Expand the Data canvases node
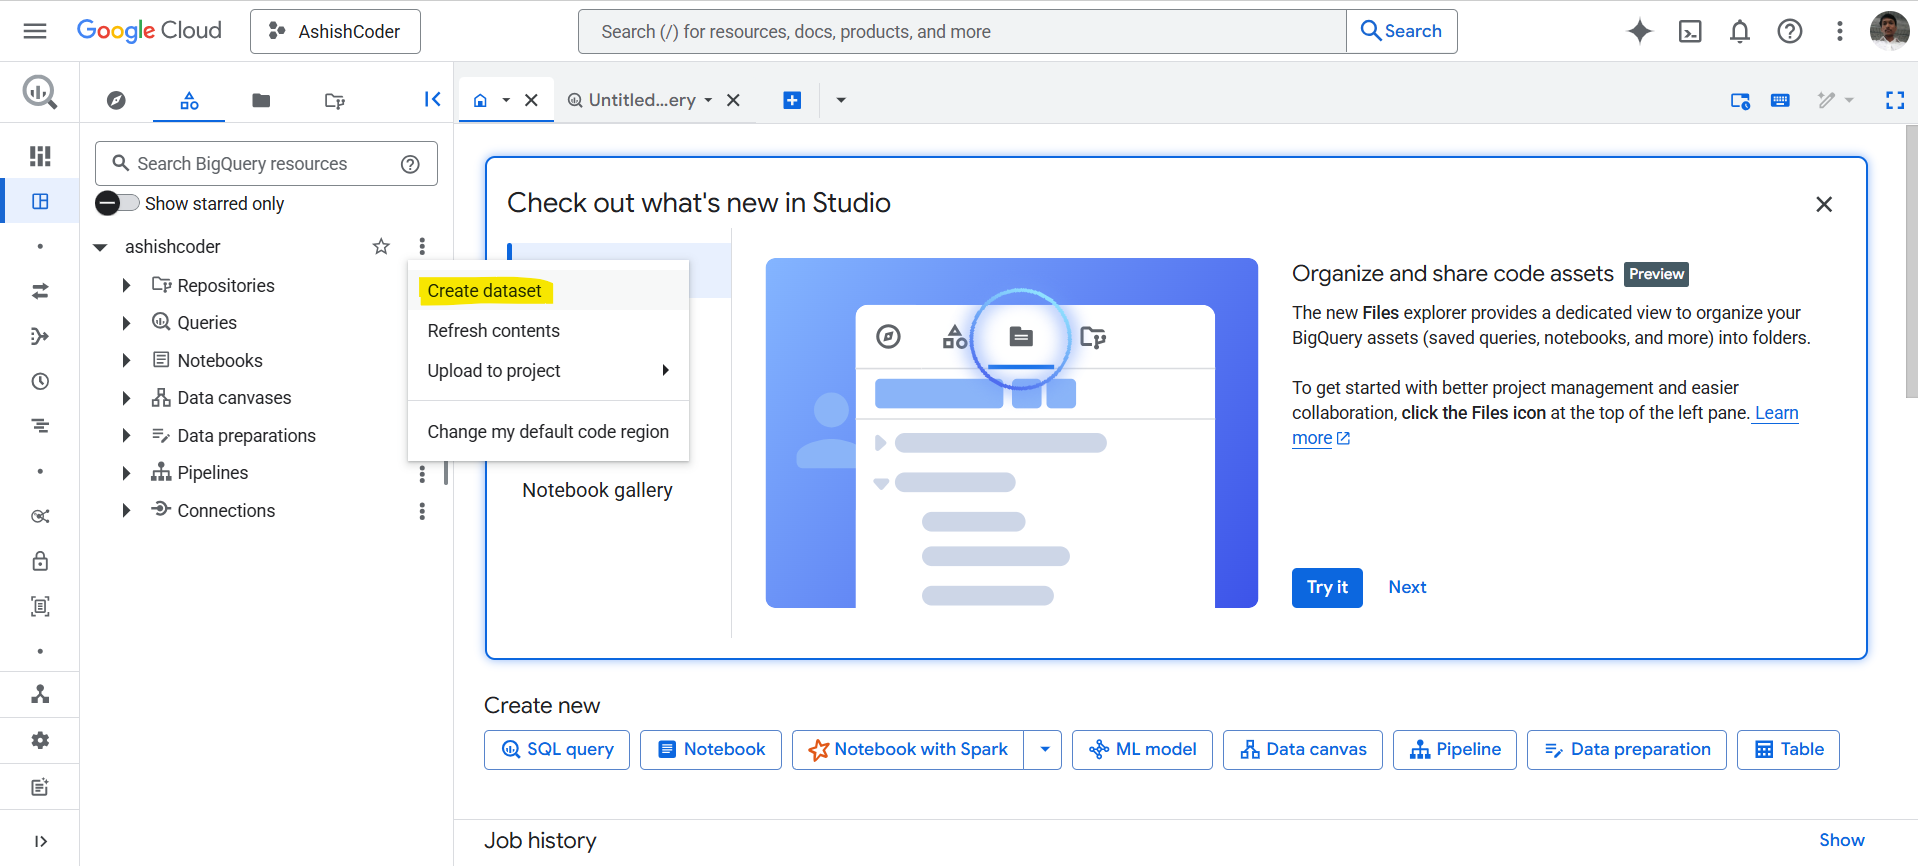This screenshot has height=866, width=1918. coord(126,398)
